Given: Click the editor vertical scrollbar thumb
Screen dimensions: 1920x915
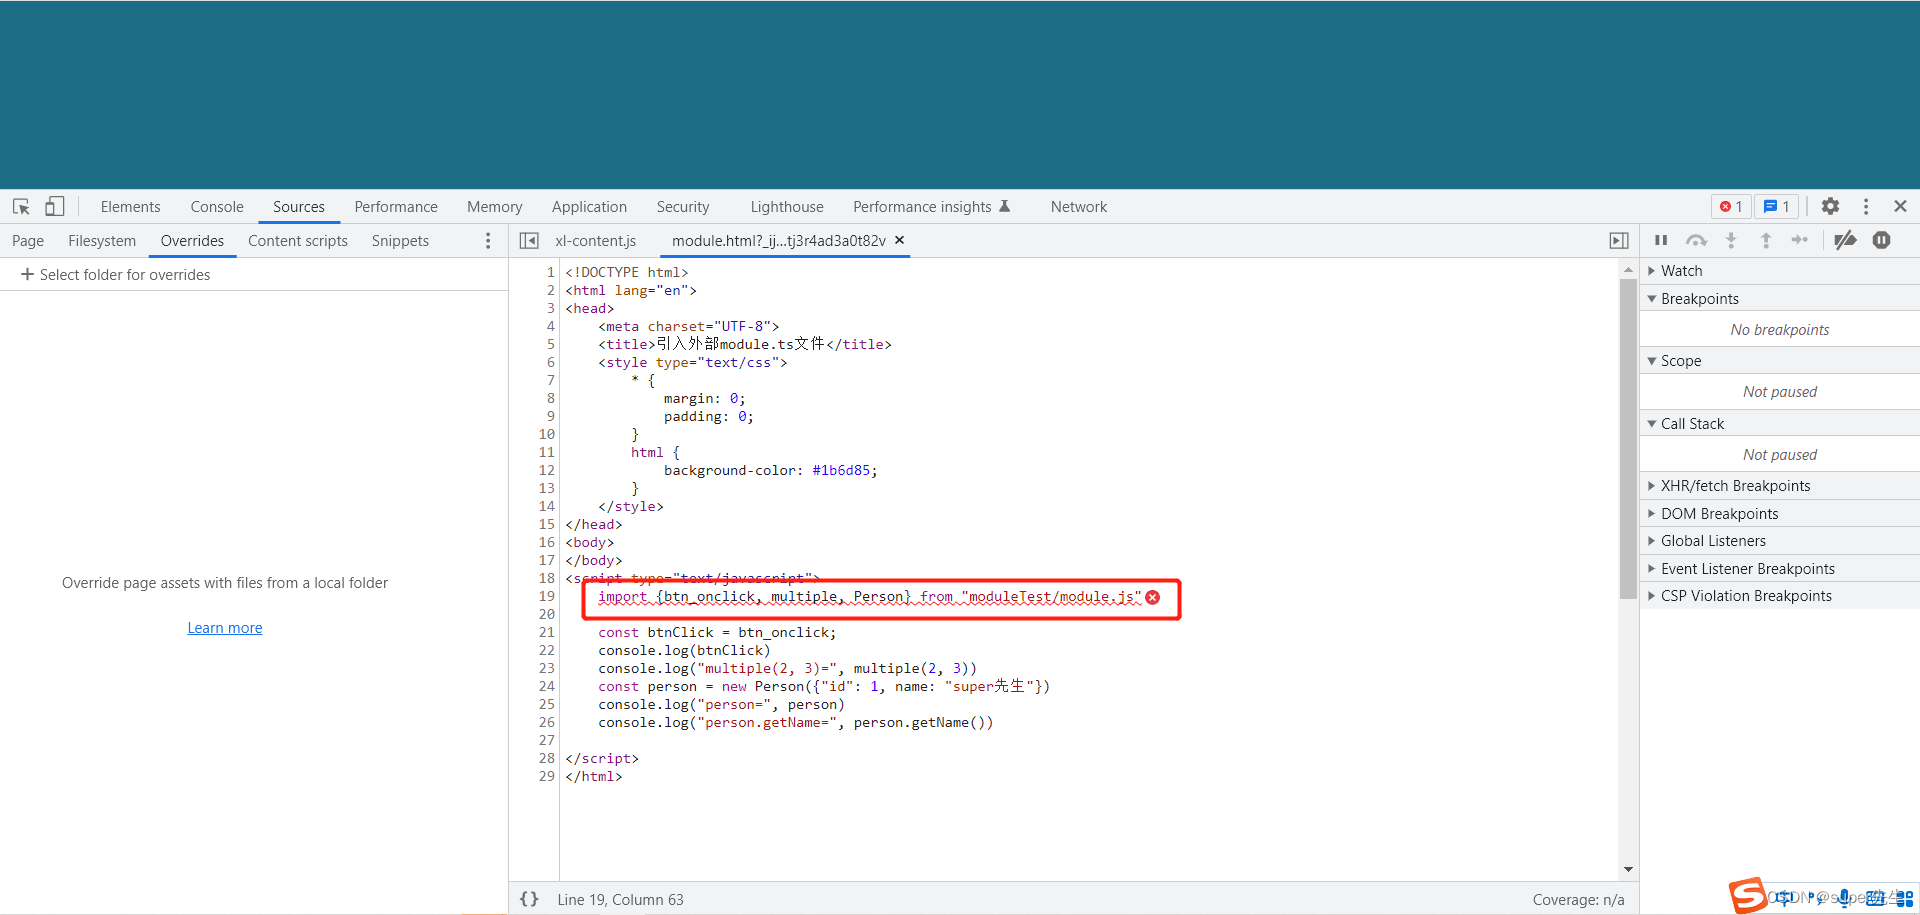Looking at the screenshot, I should (1628, 438).
